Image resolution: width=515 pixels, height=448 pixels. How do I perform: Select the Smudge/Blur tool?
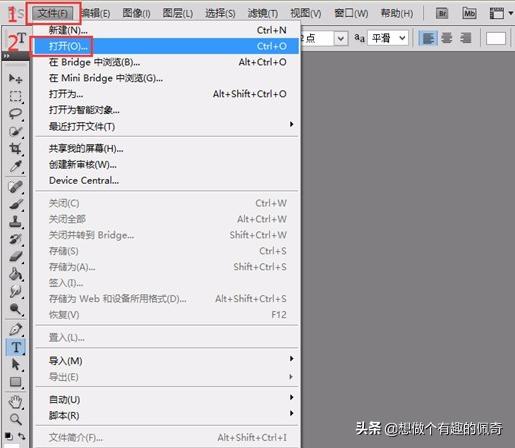click(x=15, y=291)
